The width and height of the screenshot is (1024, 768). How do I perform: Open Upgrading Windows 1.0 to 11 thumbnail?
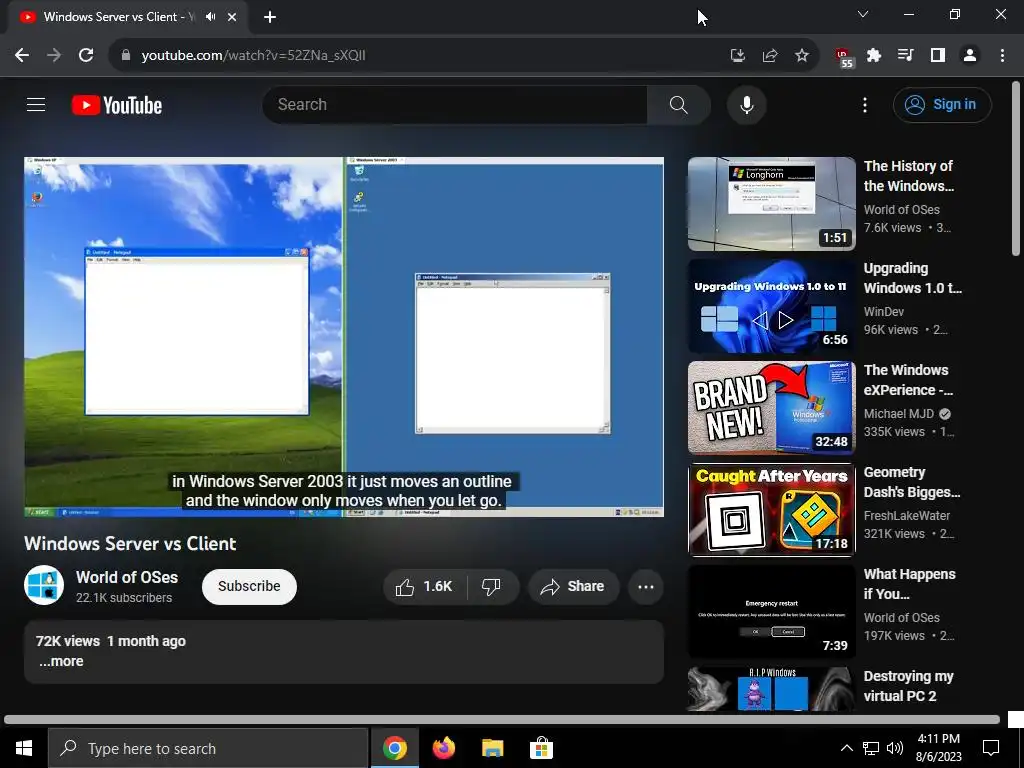coord(771,306)
